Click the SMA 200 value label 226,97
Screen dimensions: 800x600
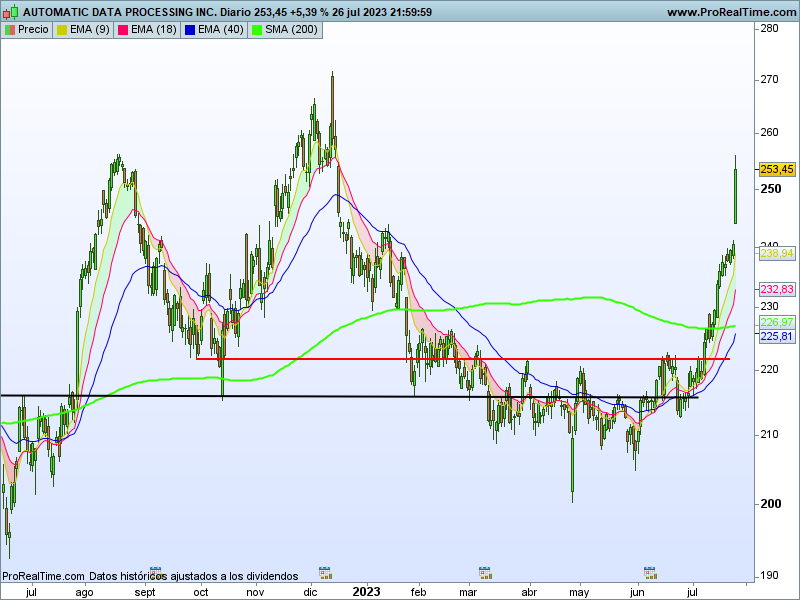tap(777, 322)
